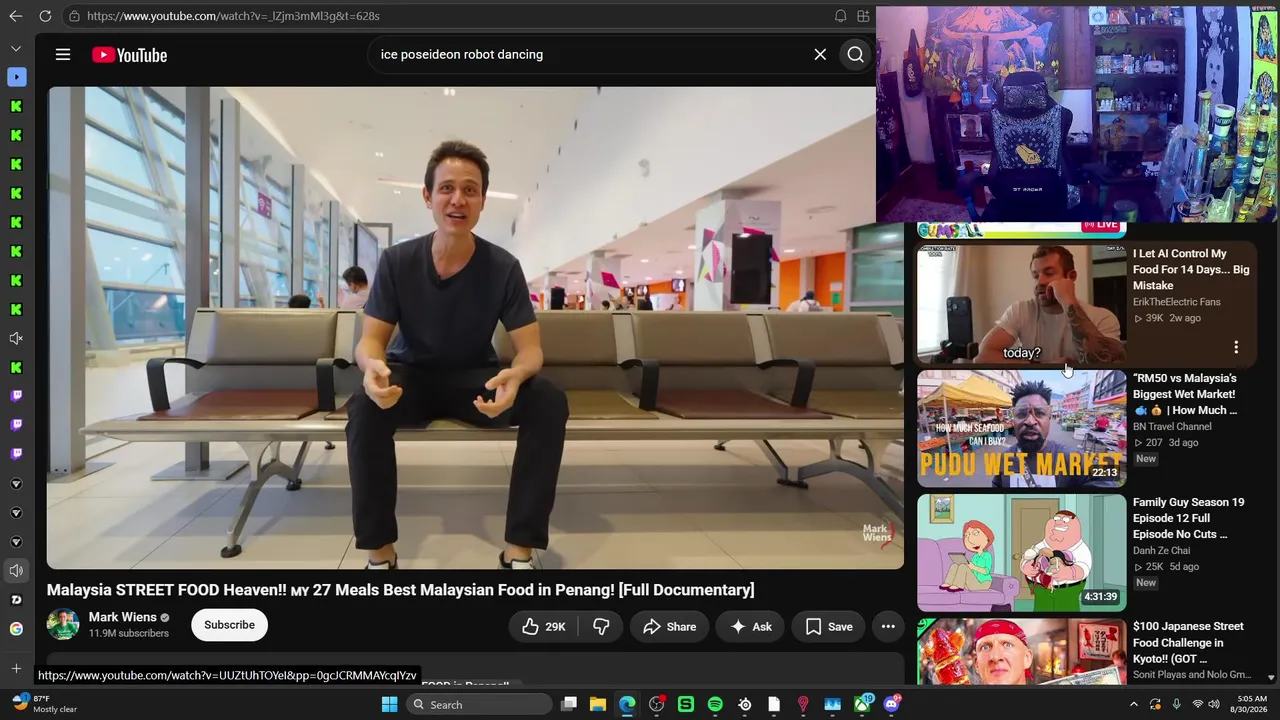
Task: Like the video with 29K likes
Action: point(543,627)
